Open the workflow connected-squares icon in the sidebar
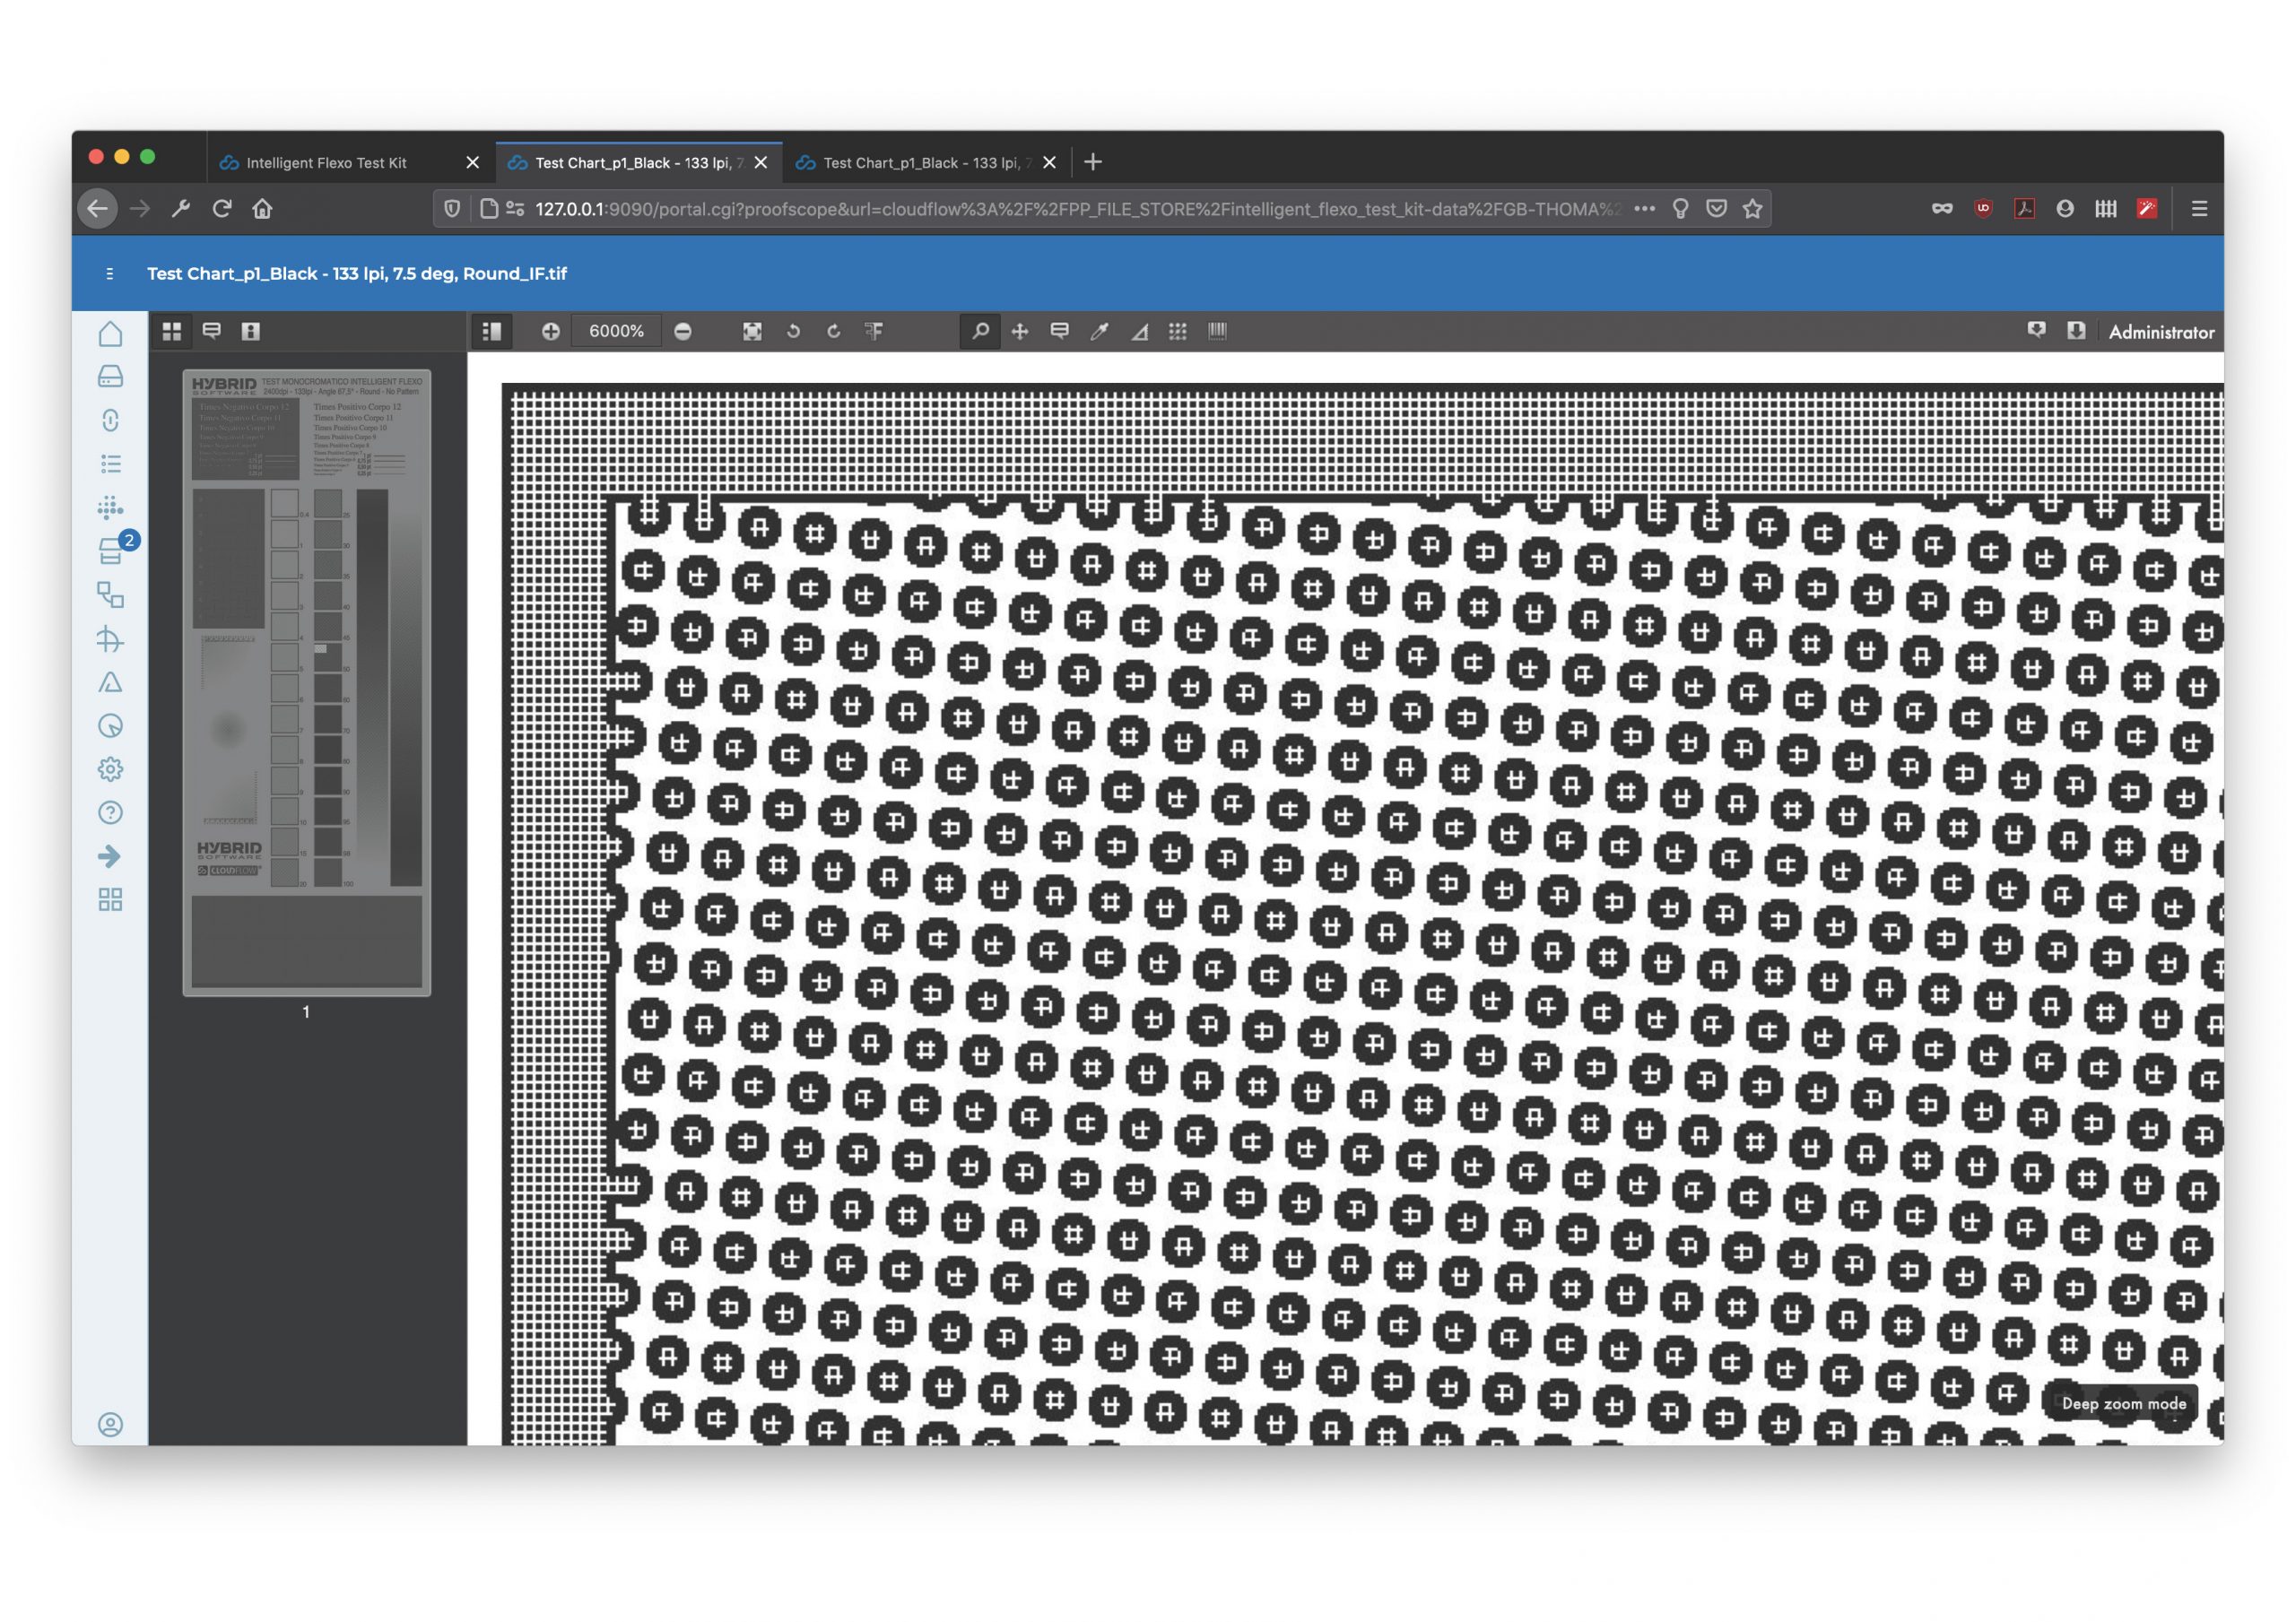2296x1622 pixels. pos(110,595)
